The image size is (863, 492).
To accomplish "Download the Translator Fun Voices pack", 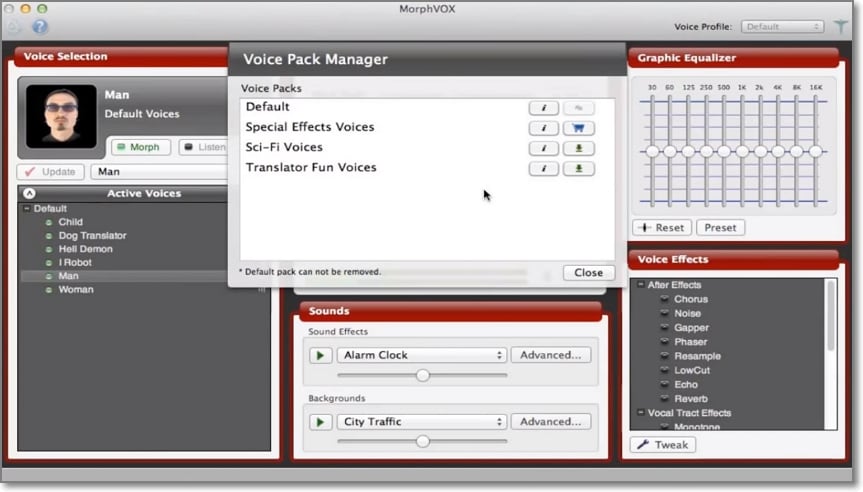I will click(578, 168).
